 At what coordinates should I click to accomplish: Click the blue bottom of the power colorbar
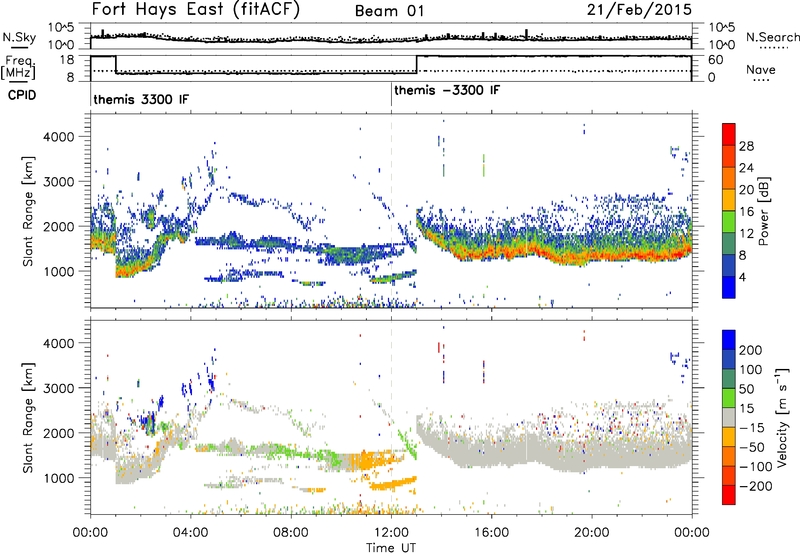729,287
